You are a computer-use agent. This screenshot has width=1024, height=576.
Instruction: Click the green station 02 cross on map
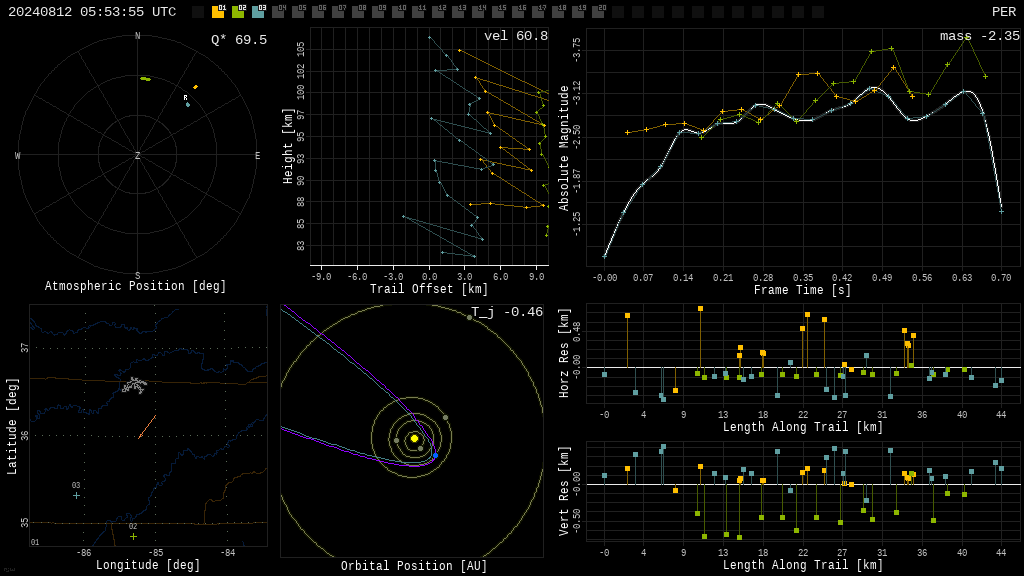[133, 537]
